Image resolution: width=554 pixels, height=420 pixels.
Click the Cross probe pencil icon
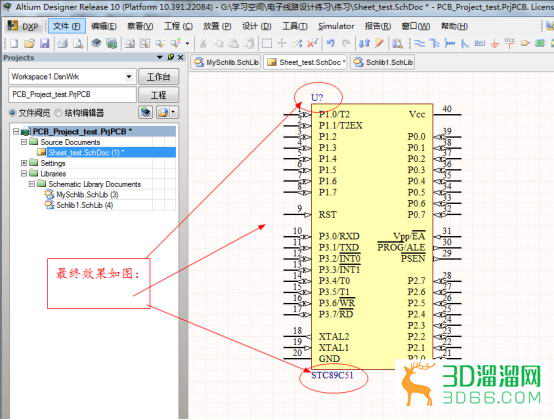(x=379, y=43)
